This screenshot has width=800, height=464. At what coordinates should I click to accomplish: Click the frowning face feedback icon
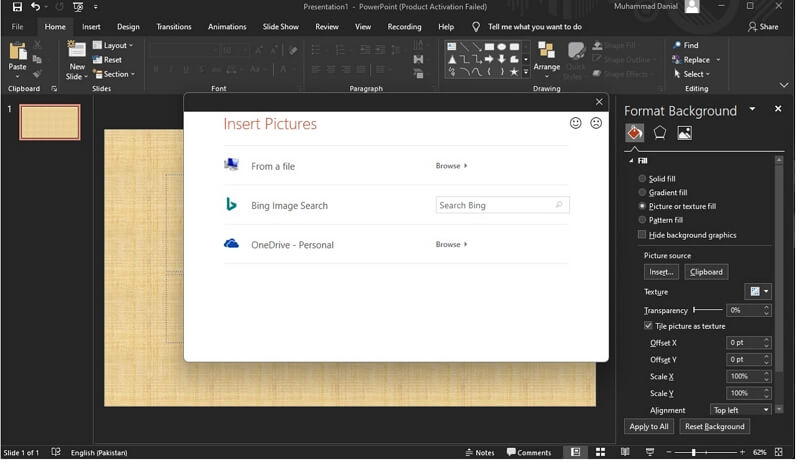coord(596,123)
